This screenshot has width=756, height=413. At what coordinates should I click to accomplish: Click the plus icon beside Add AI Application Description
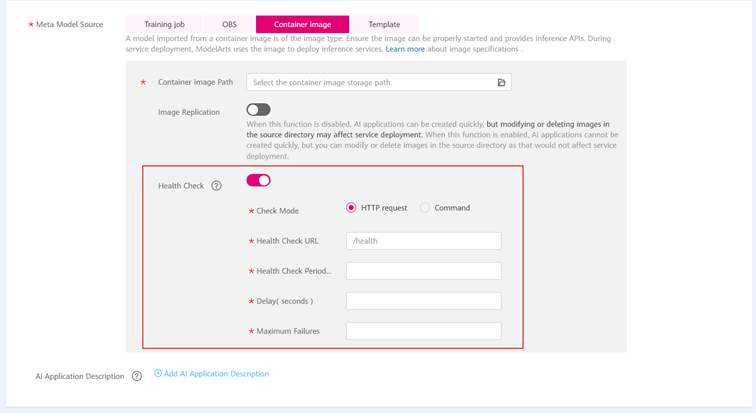[158, 374]
